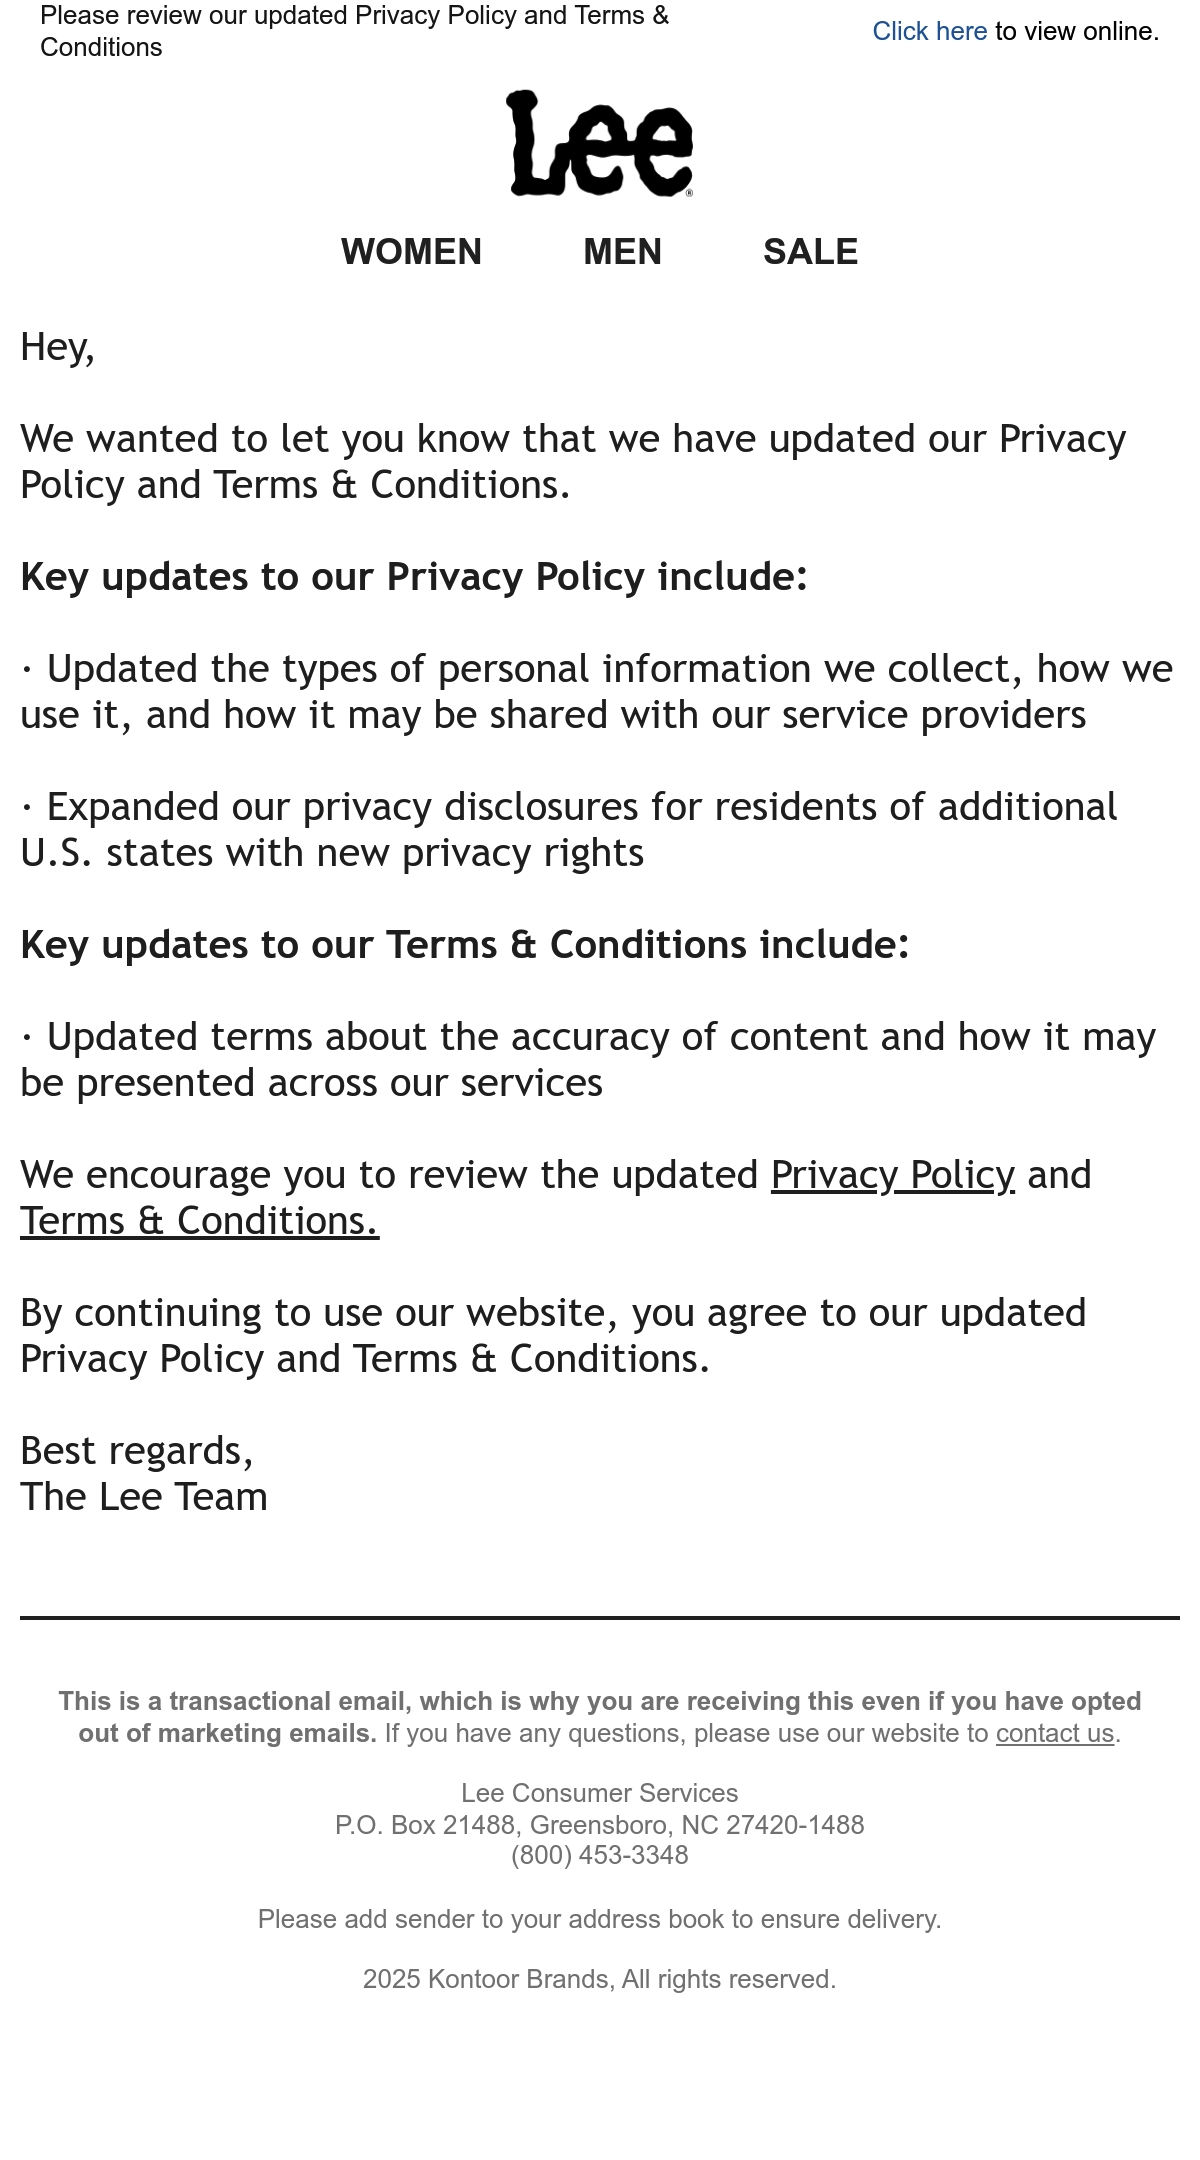Viewport: 1200px width, 2160px height.
Task: Click the bullet about additional U.S. states
Action: [x=569, y=830]
